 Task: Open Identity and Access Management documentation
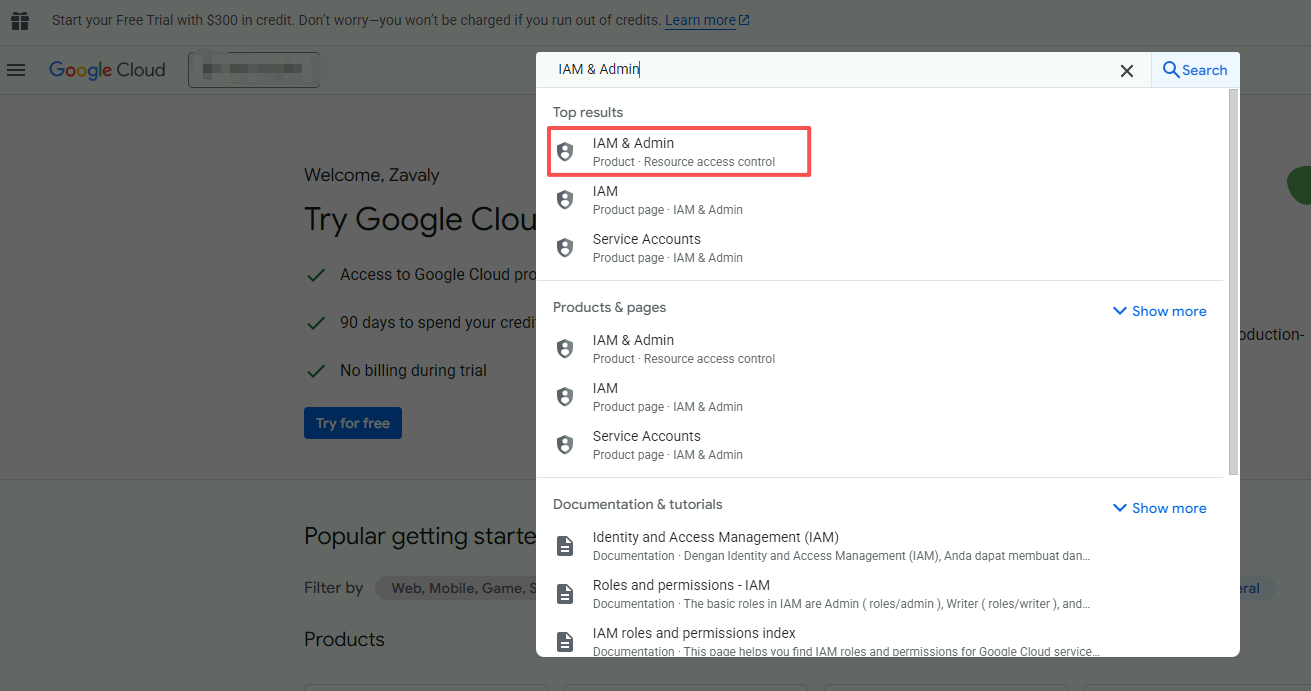pos(879,546)
